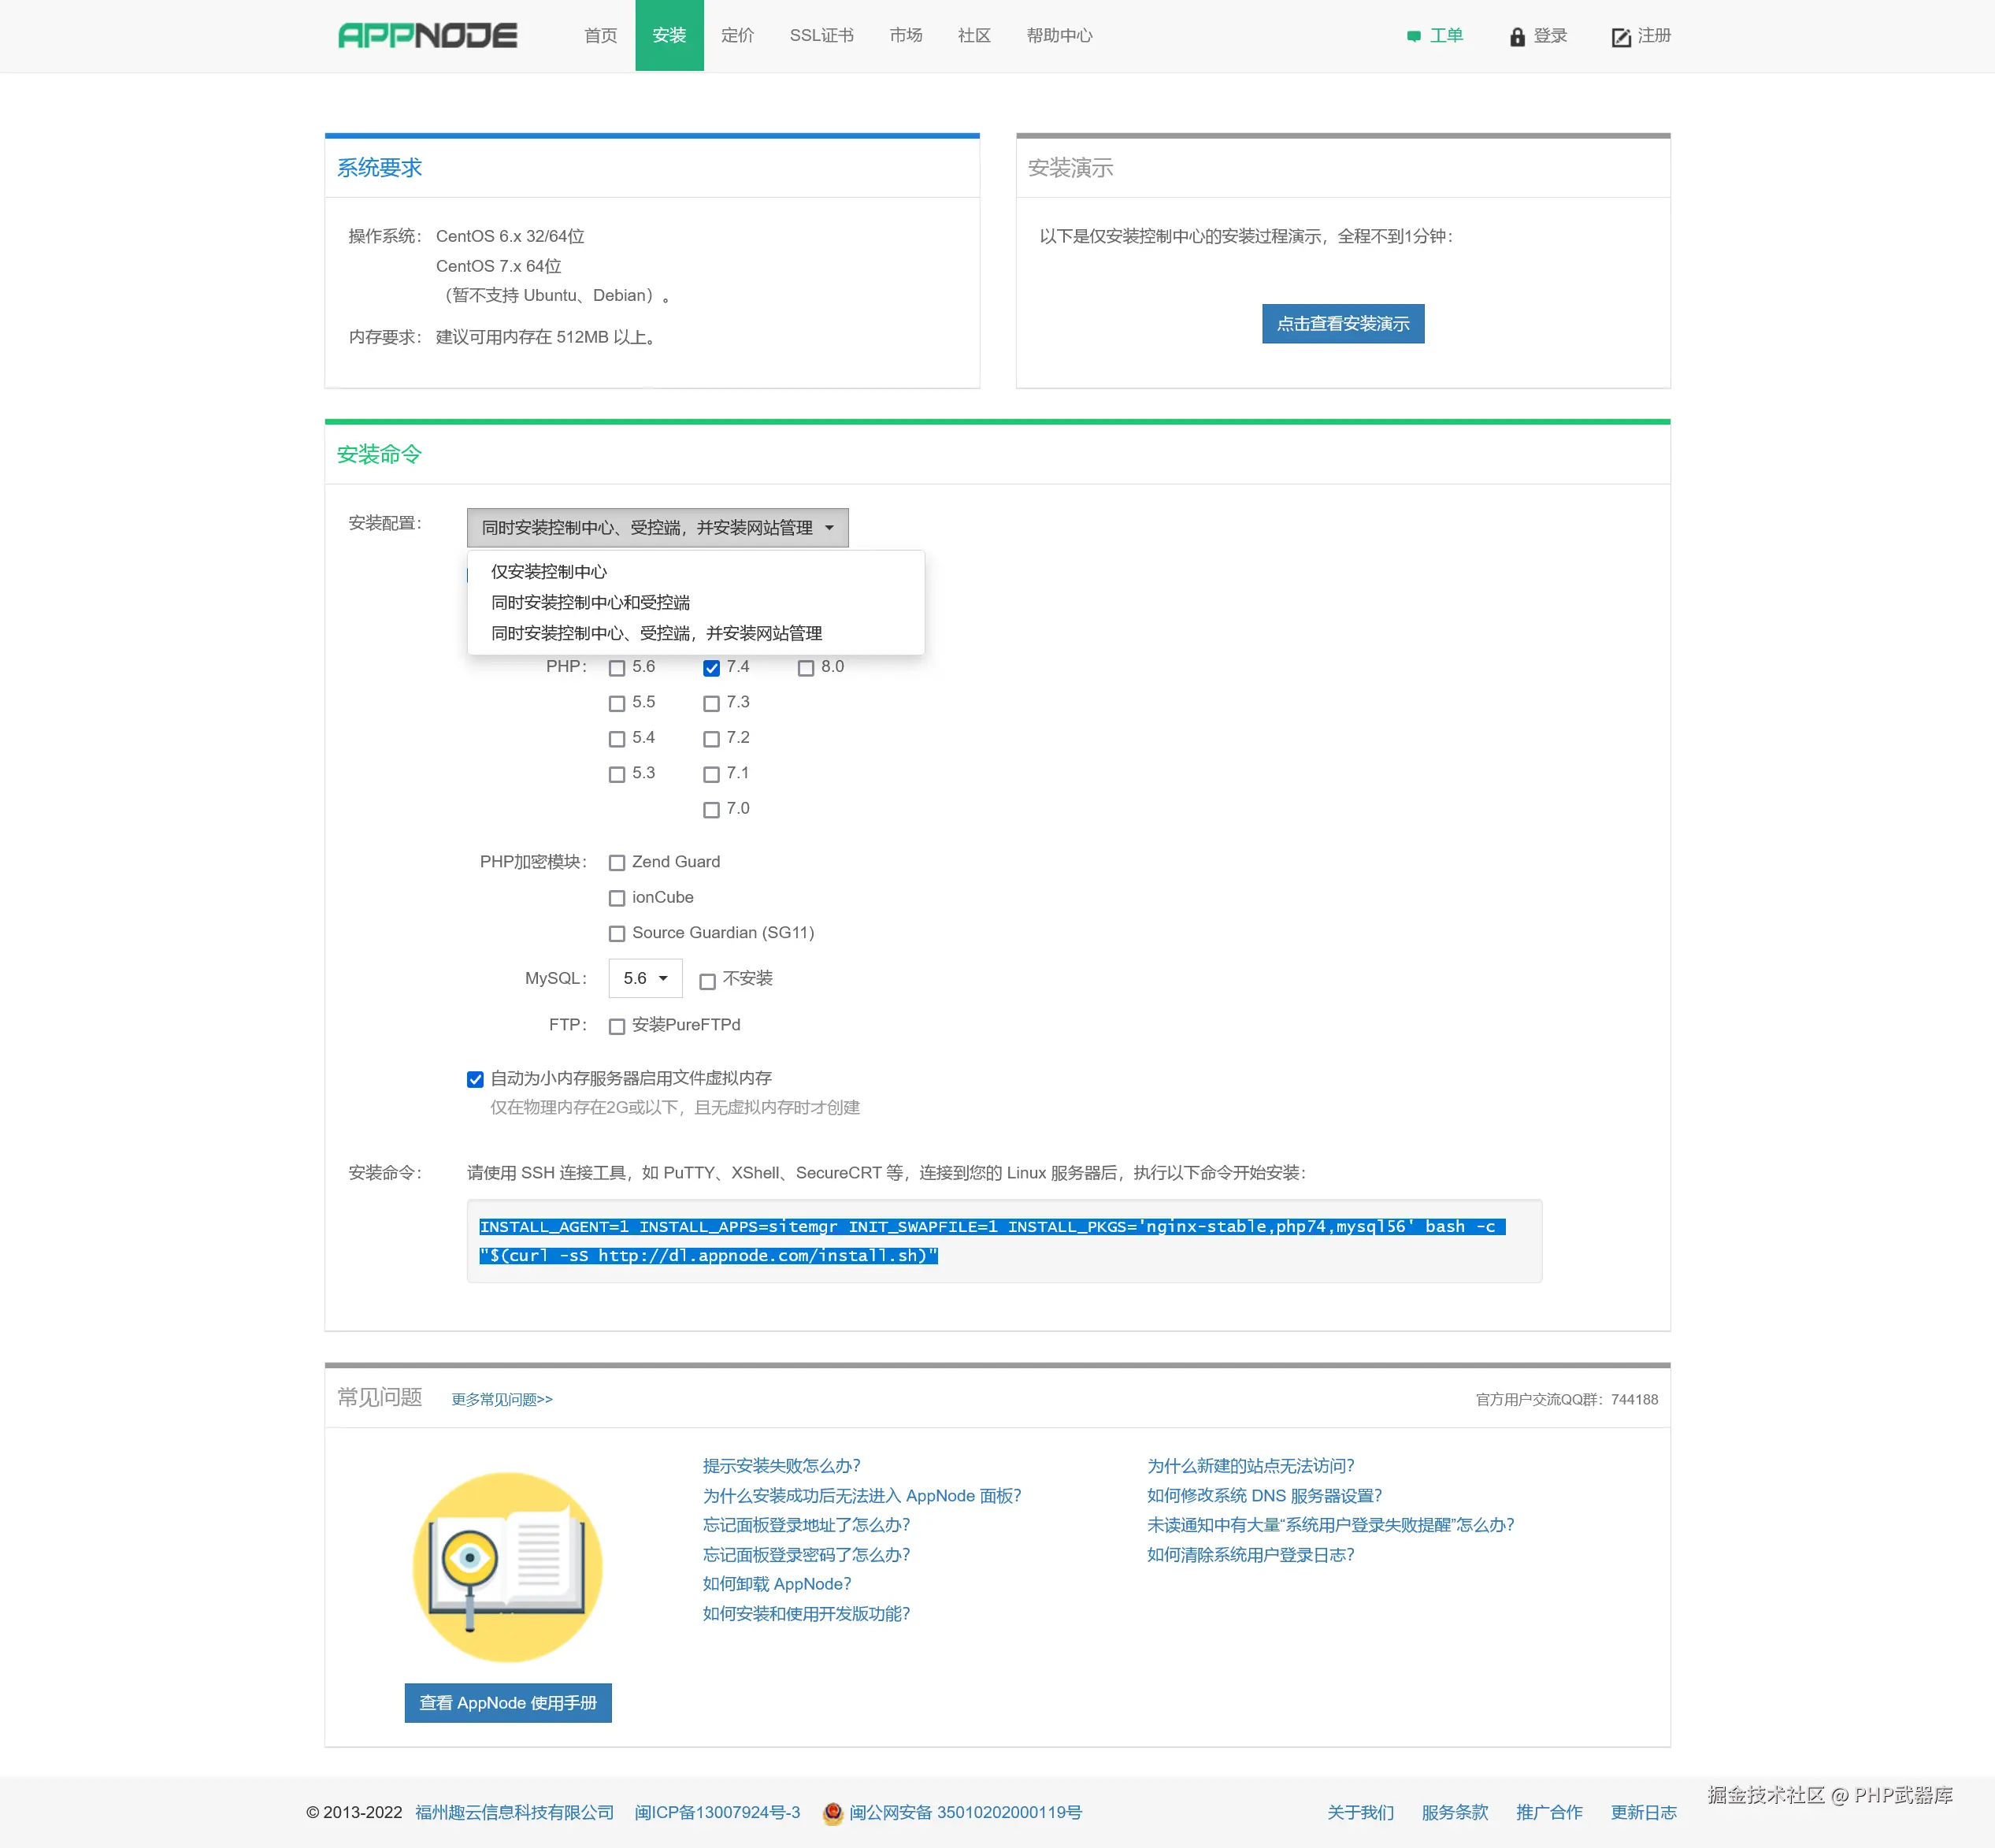This screenshot has height=1848, width=1995.
Task: Uncheck the PHP 7.4 checkbox
Action: pyautogui.click(x=711, y=668)
